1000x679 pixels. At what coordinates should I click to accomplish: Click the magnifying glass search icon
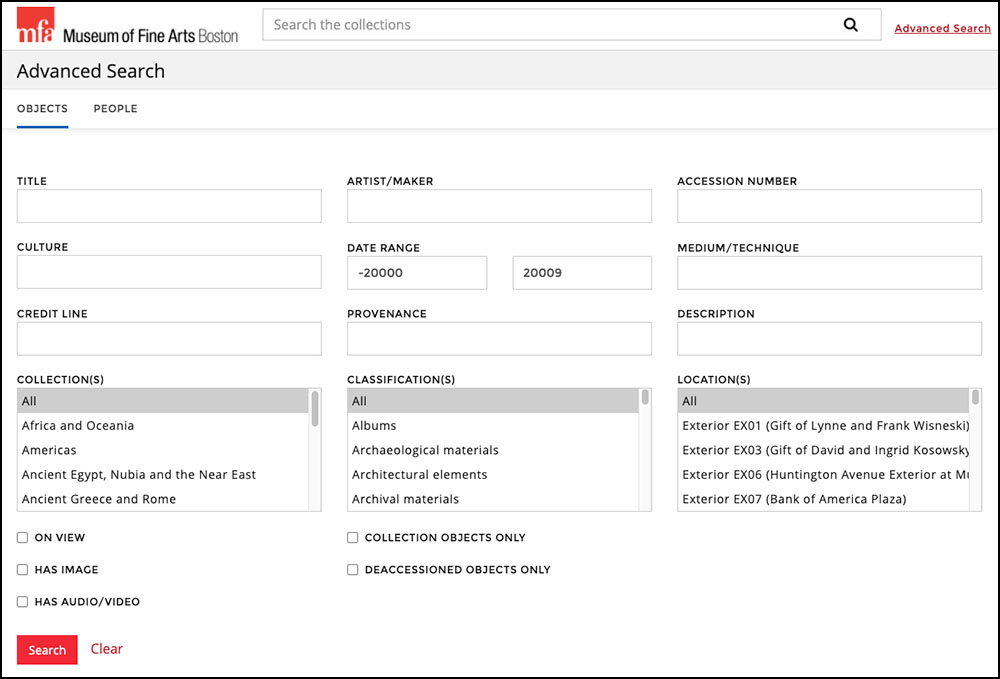click(851, 24)
